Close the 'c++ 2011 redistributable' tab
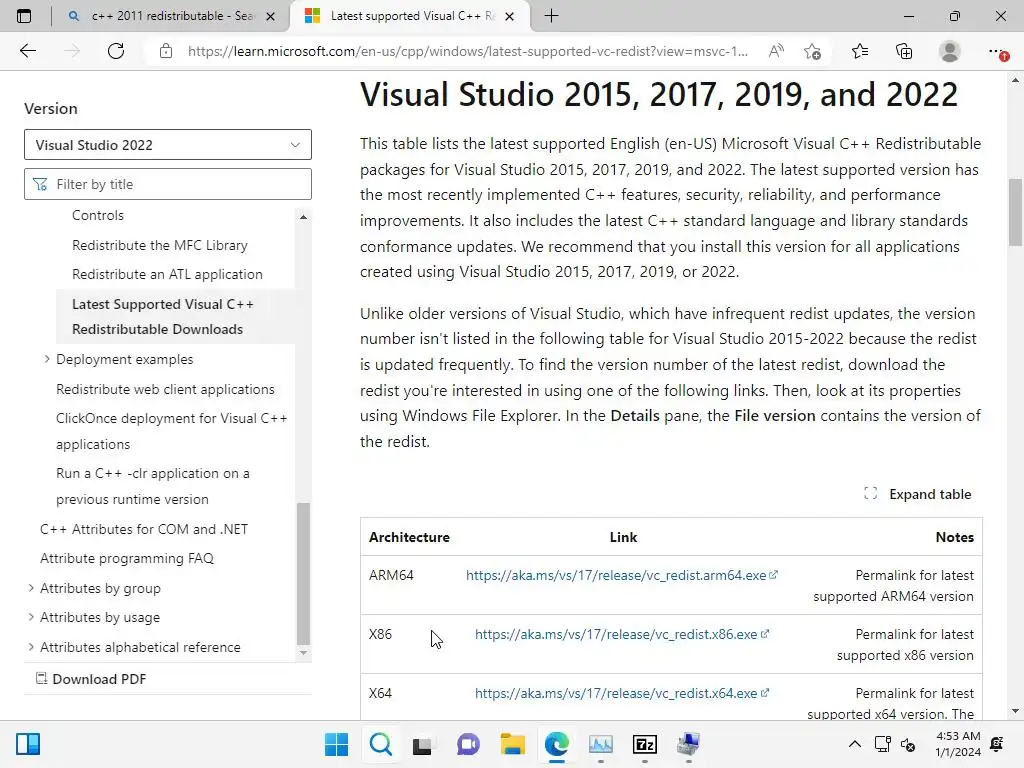Screen dimensions: 1024x768 270,16
